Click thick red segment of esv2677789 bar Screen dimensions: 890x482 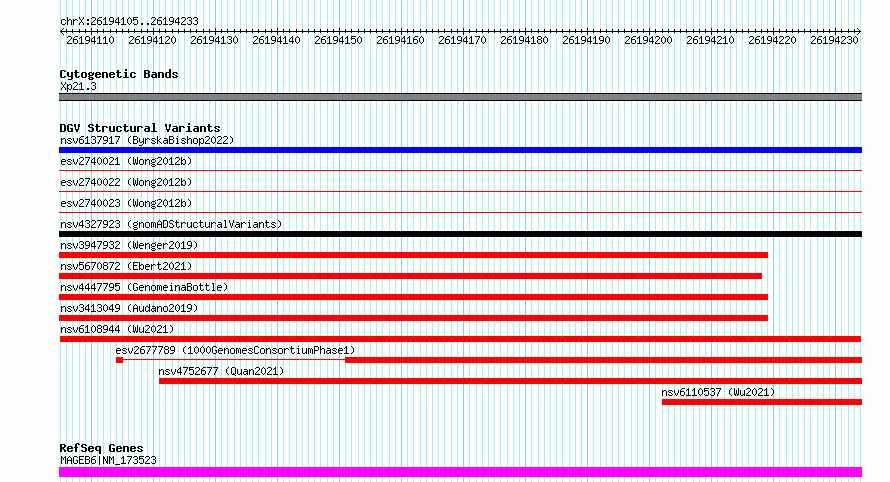pyautogui.click(x=603, y=360)
